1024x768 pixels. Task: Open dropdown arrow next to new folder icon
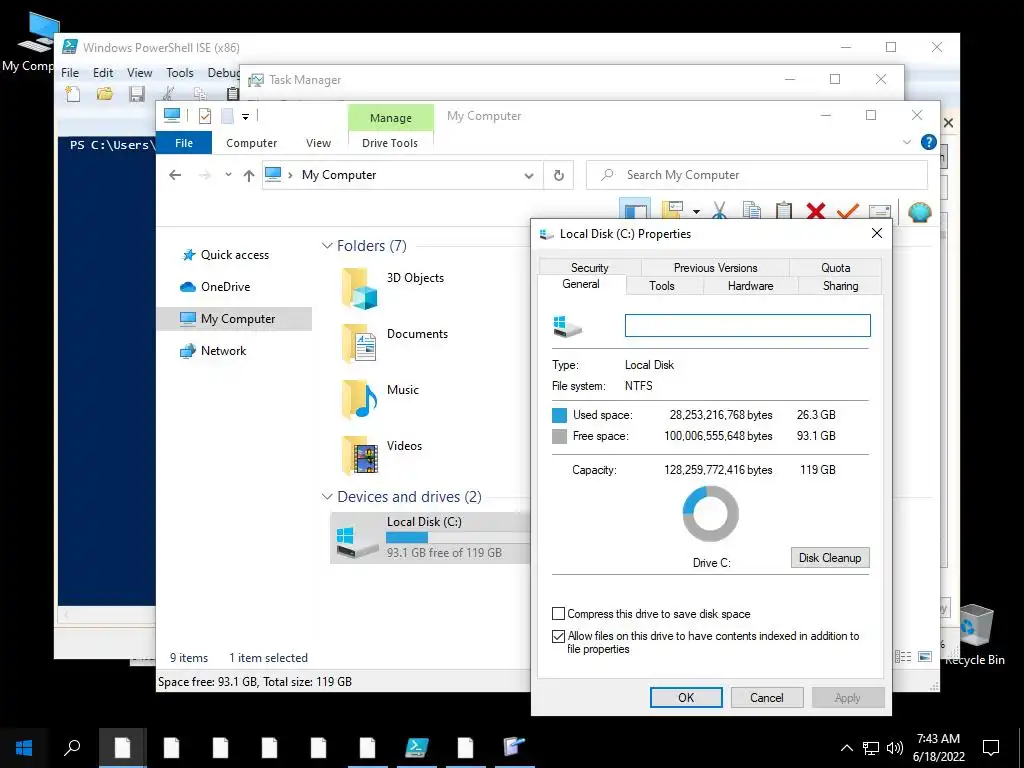[696, 212]
